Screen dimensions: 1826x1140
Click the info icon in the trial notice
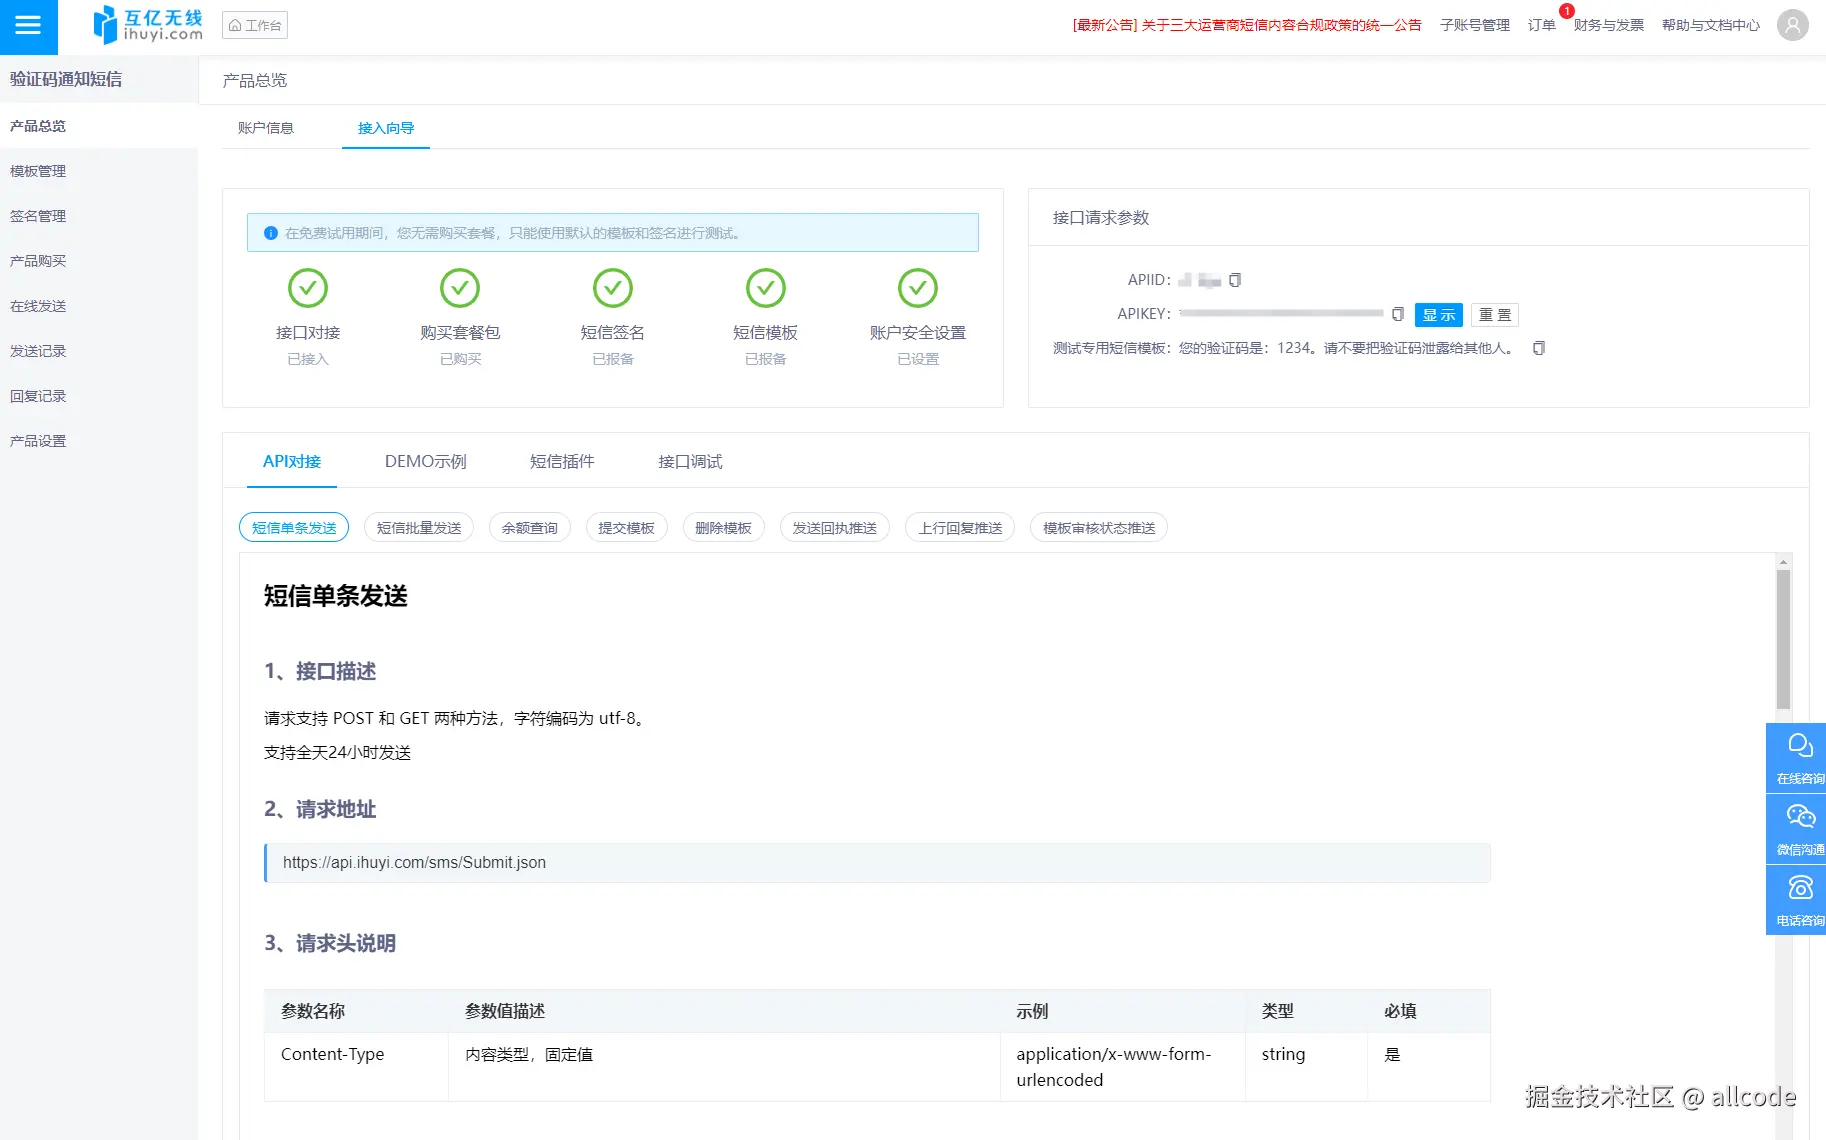(x=270, y=233)
